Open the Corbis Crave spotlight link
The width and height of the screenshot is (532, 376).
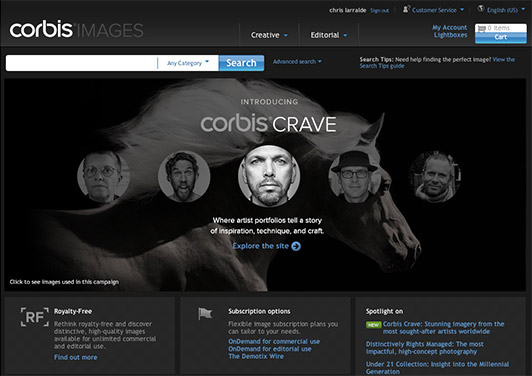pos(443,327)
